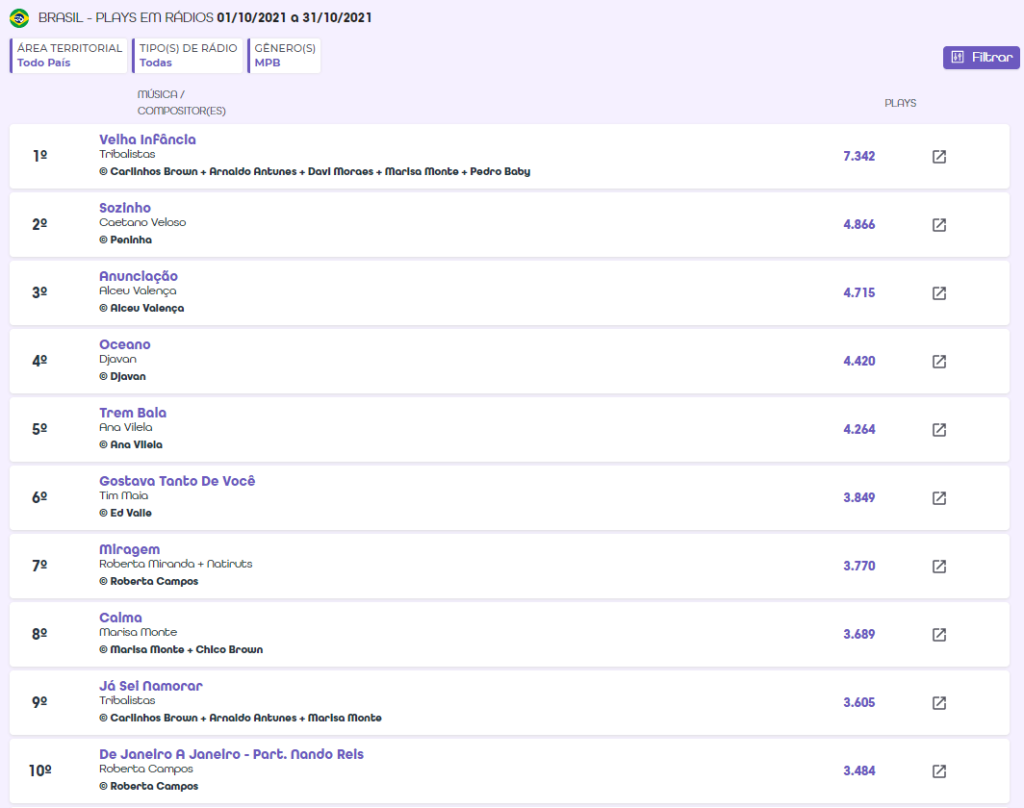Click the open icon for Trem Bala
This screenshot has width=1024, height=808.
pos(939,430)
